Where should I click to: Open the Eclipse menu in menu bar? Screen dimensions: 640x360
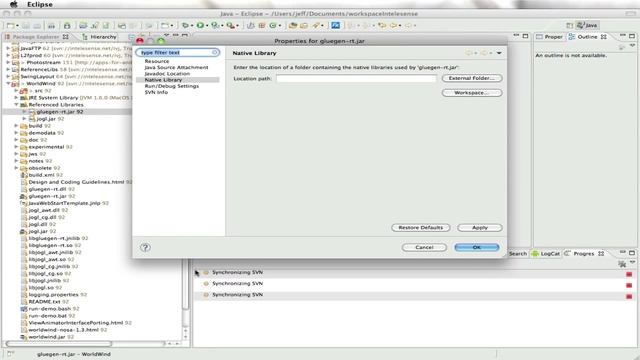pyautogui.click(x=40, y=4)
